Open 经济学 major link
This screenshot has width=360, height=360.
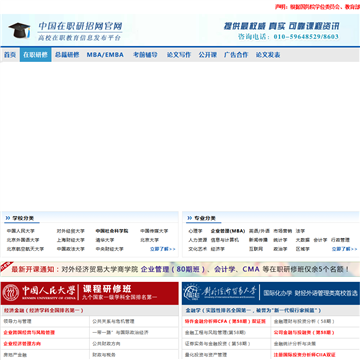[x=218, y=249]
